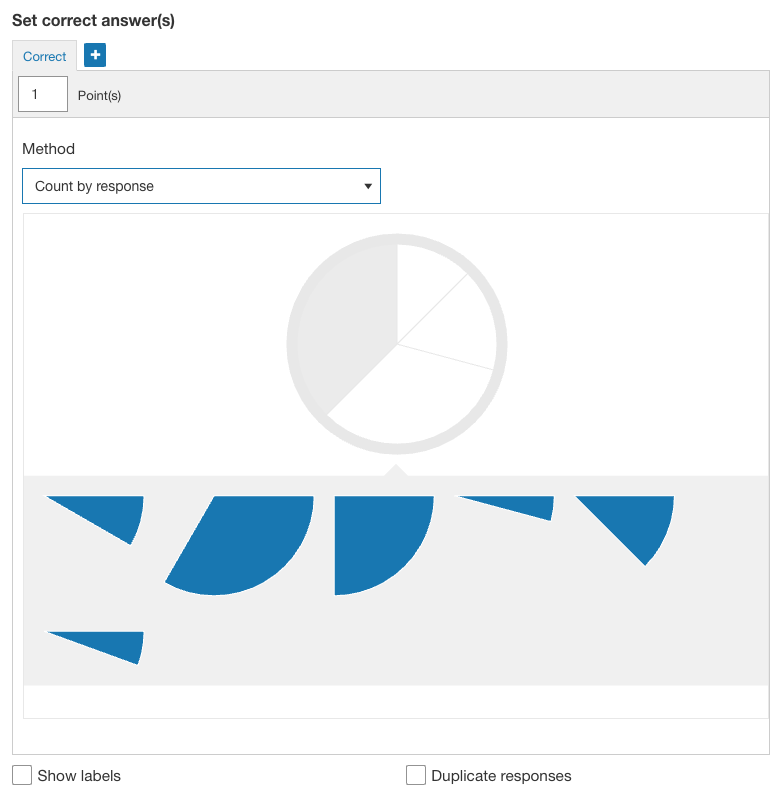Click the Point(s) label text
The width and height of the screenshot is (778, 800).
tap(99, 95)
